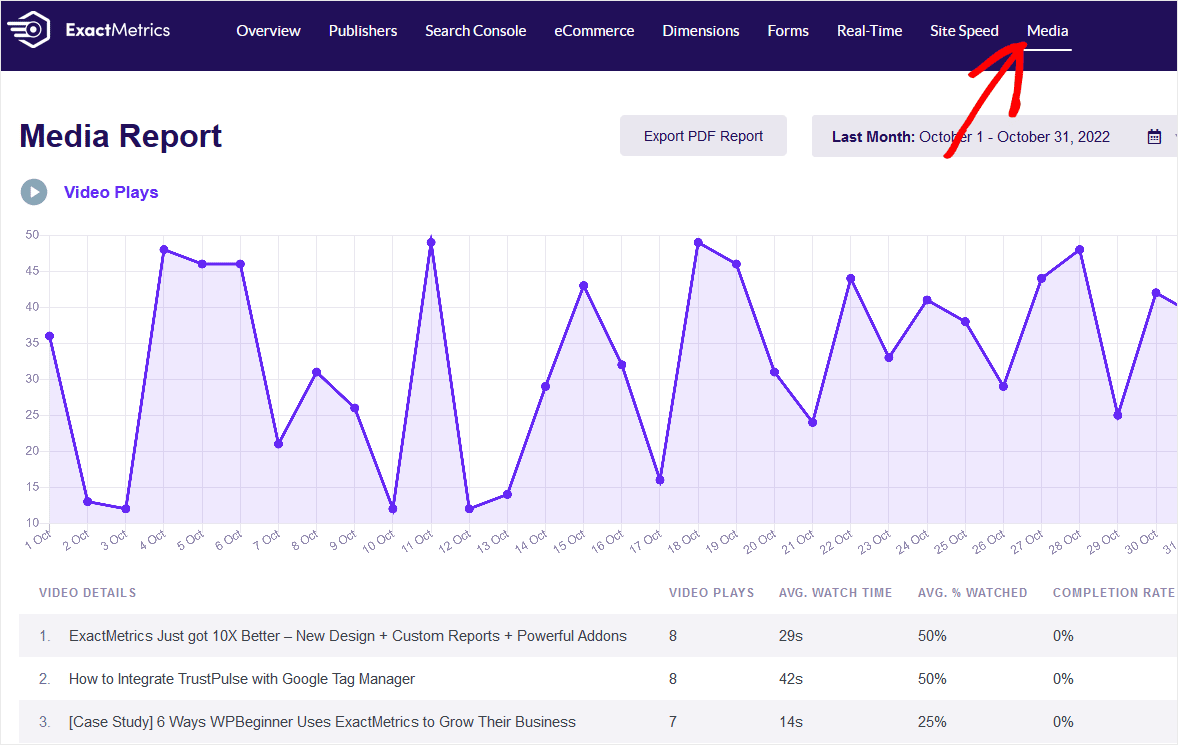Click the ExactMetrics logo icon
The image size is (1178, 745).
click(x=29, y=30)
